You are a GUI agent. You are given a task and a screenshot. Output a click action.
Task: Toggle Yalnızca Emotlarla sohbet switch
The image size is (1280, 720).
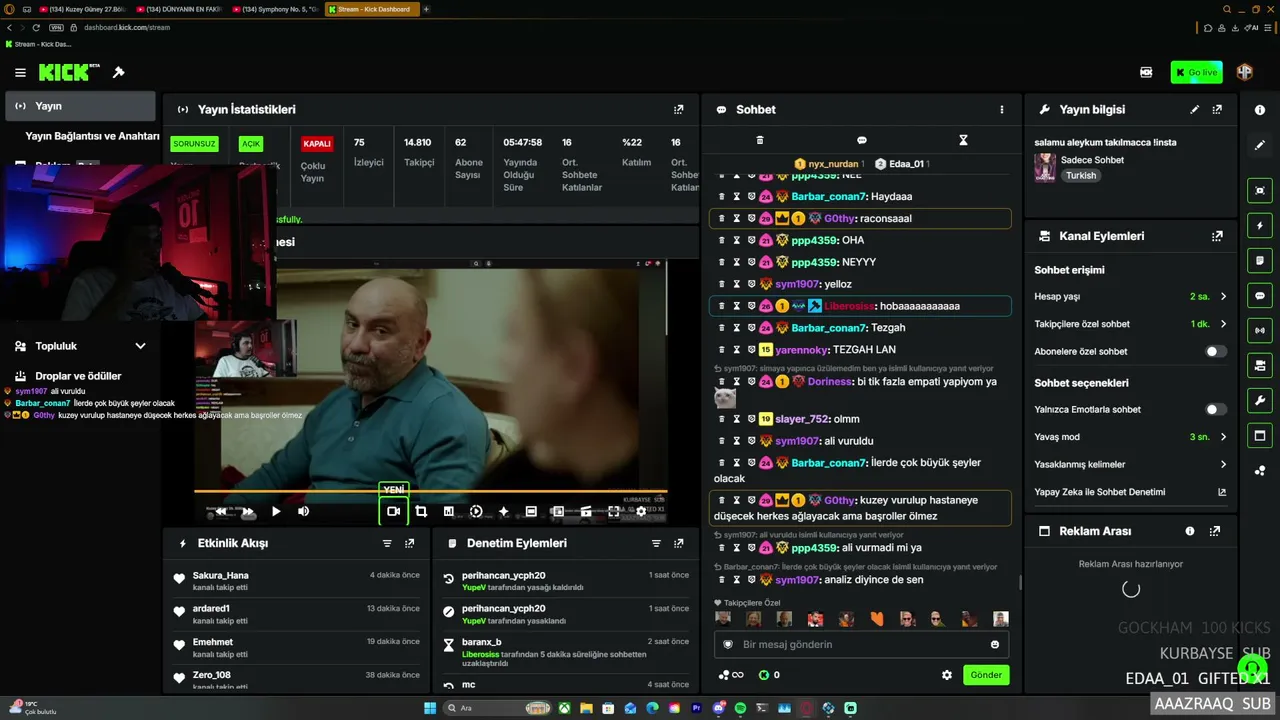1215,409
